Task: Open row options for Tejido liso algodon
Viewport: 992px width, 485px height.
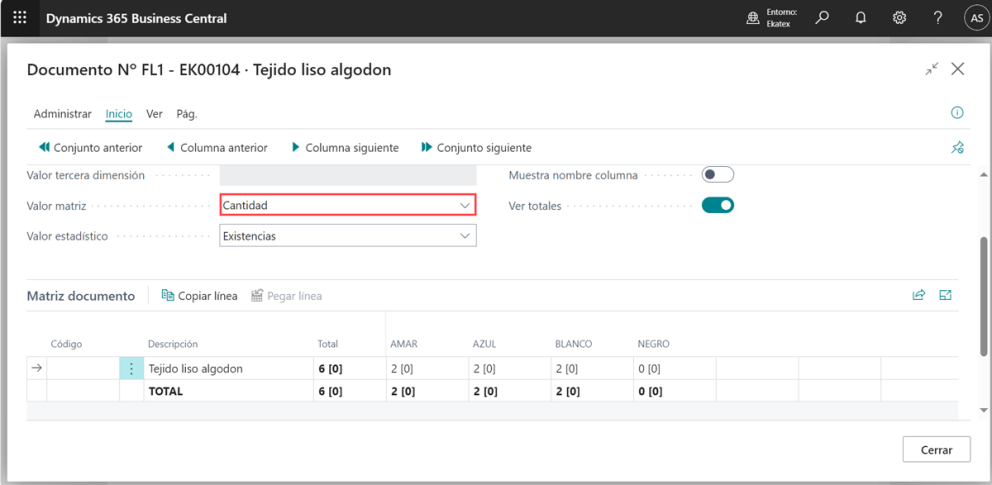Action: coord(131,369)
